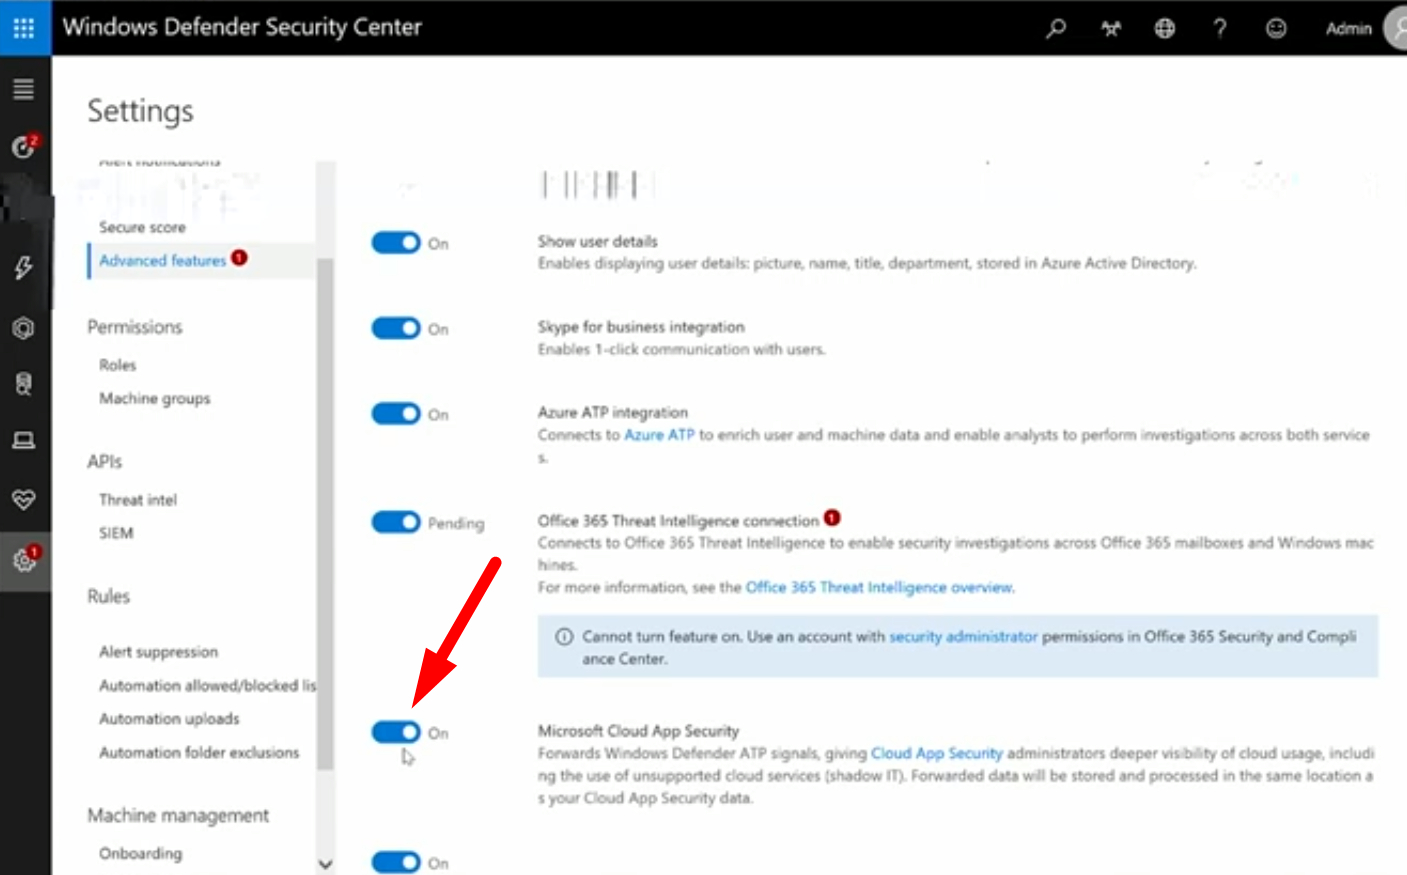Click the "Microsoft Cloud App Security" heading
This screenshot has height=875, width=1407.
click(x=638, y=731)
